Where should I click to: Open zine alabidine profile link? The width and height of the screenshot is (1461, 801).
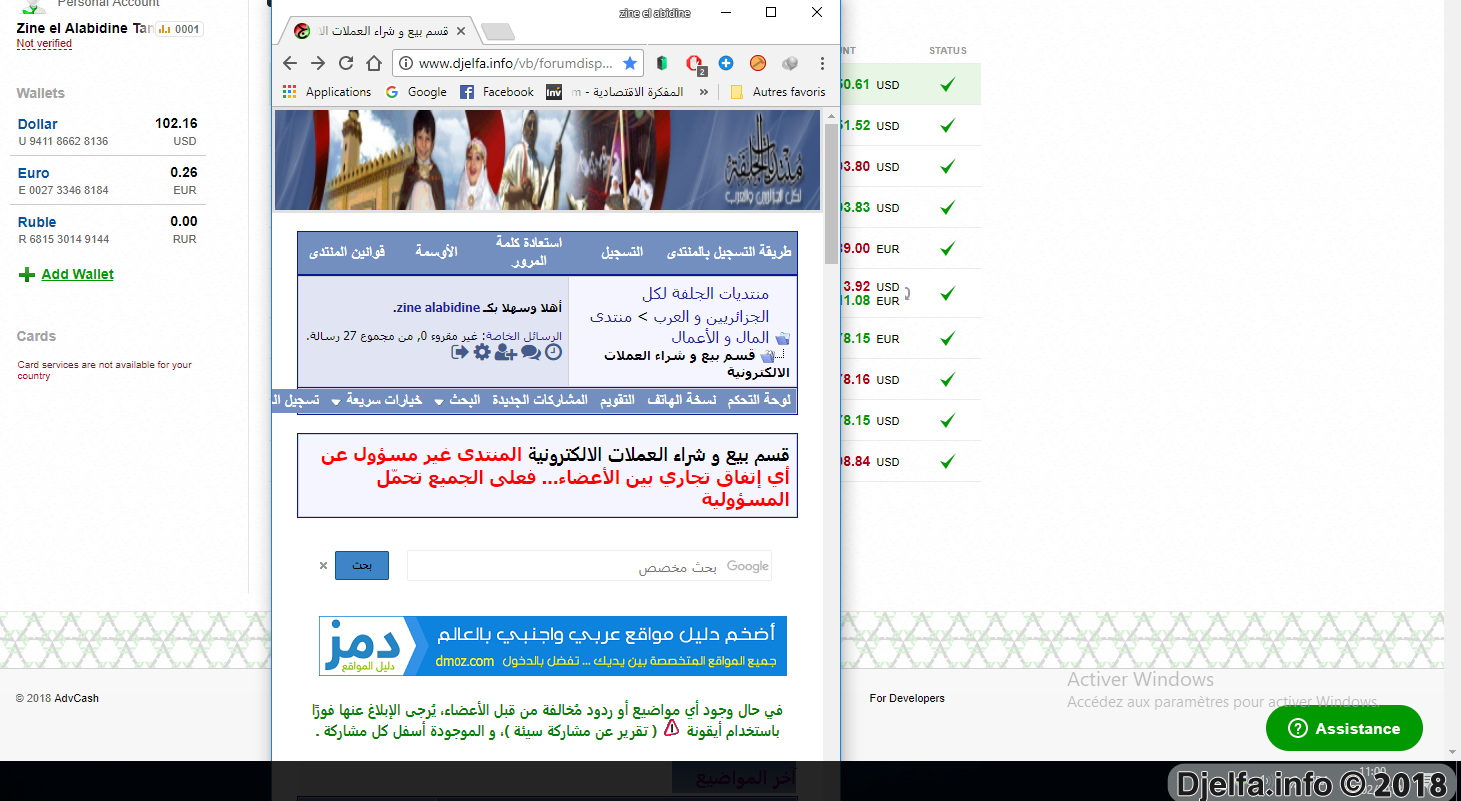pos(437,308)
